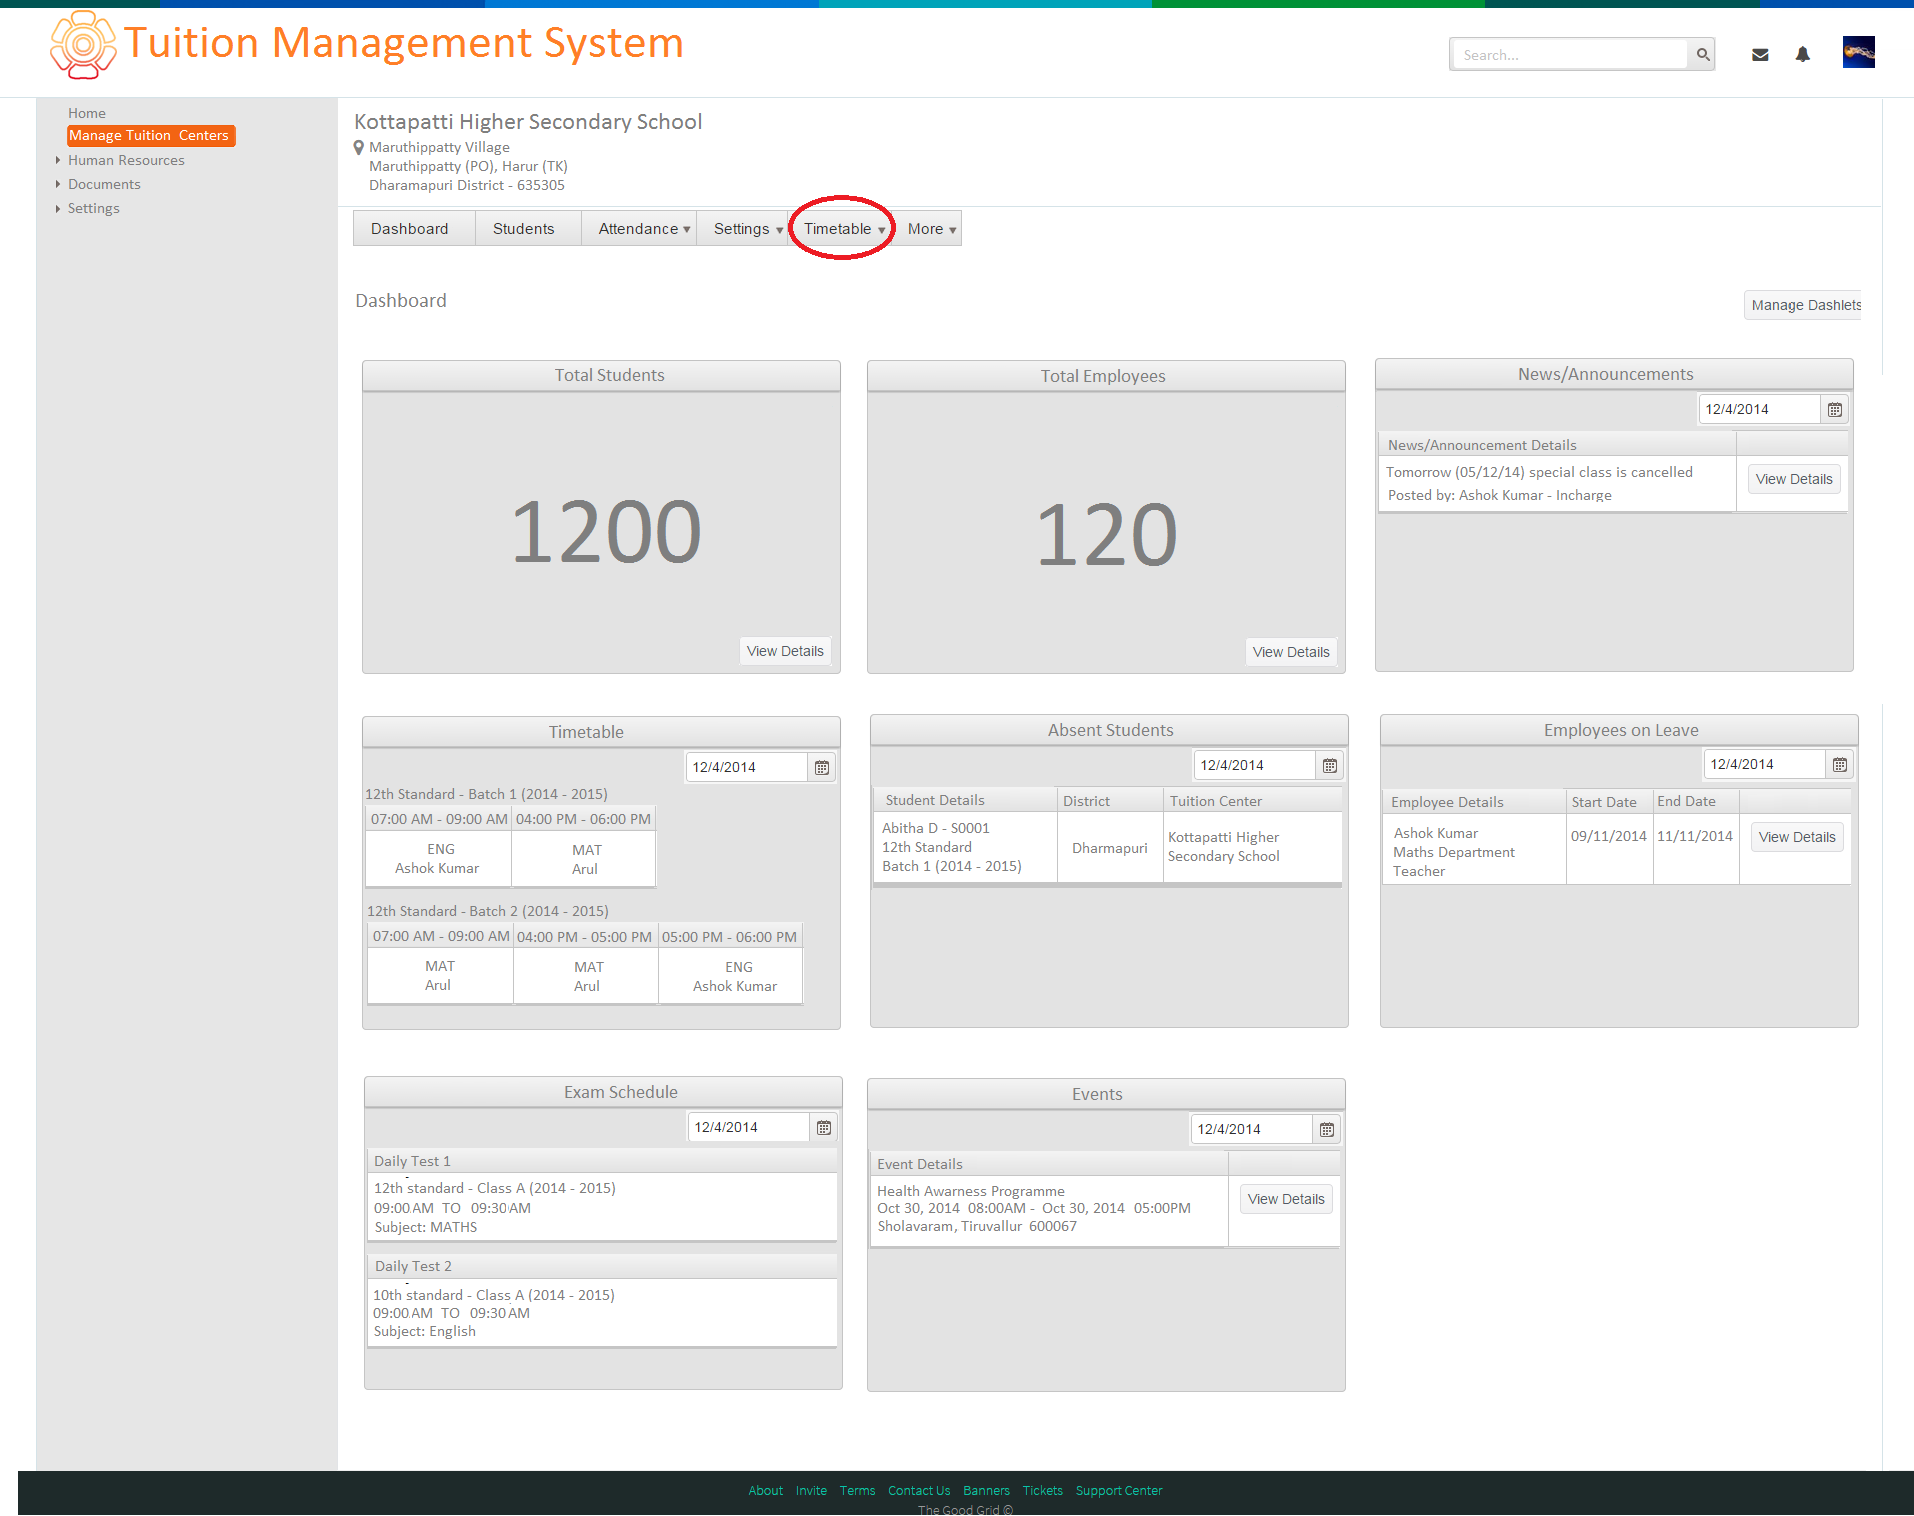View Details of Ashok Kumar leave

click(1797, 838)
